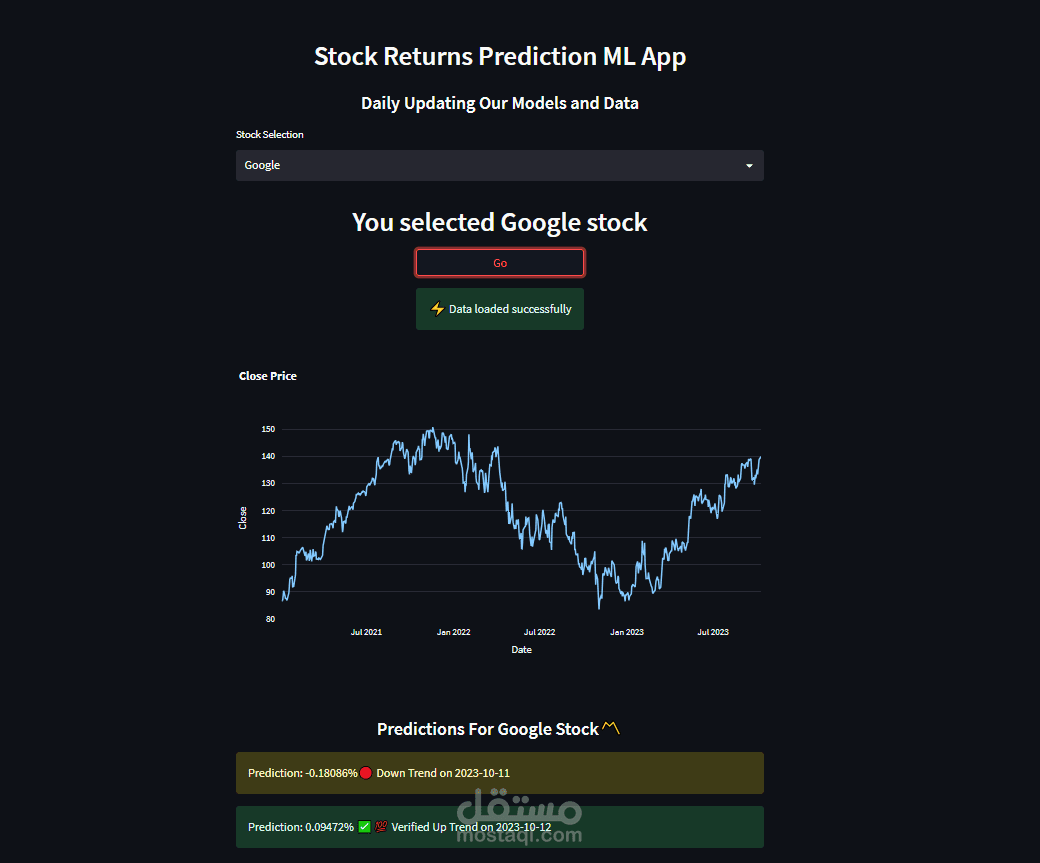1040x863 pixels.
Task: Click "Down Trend on 2023-10-11" text
Action: point(443,773)
